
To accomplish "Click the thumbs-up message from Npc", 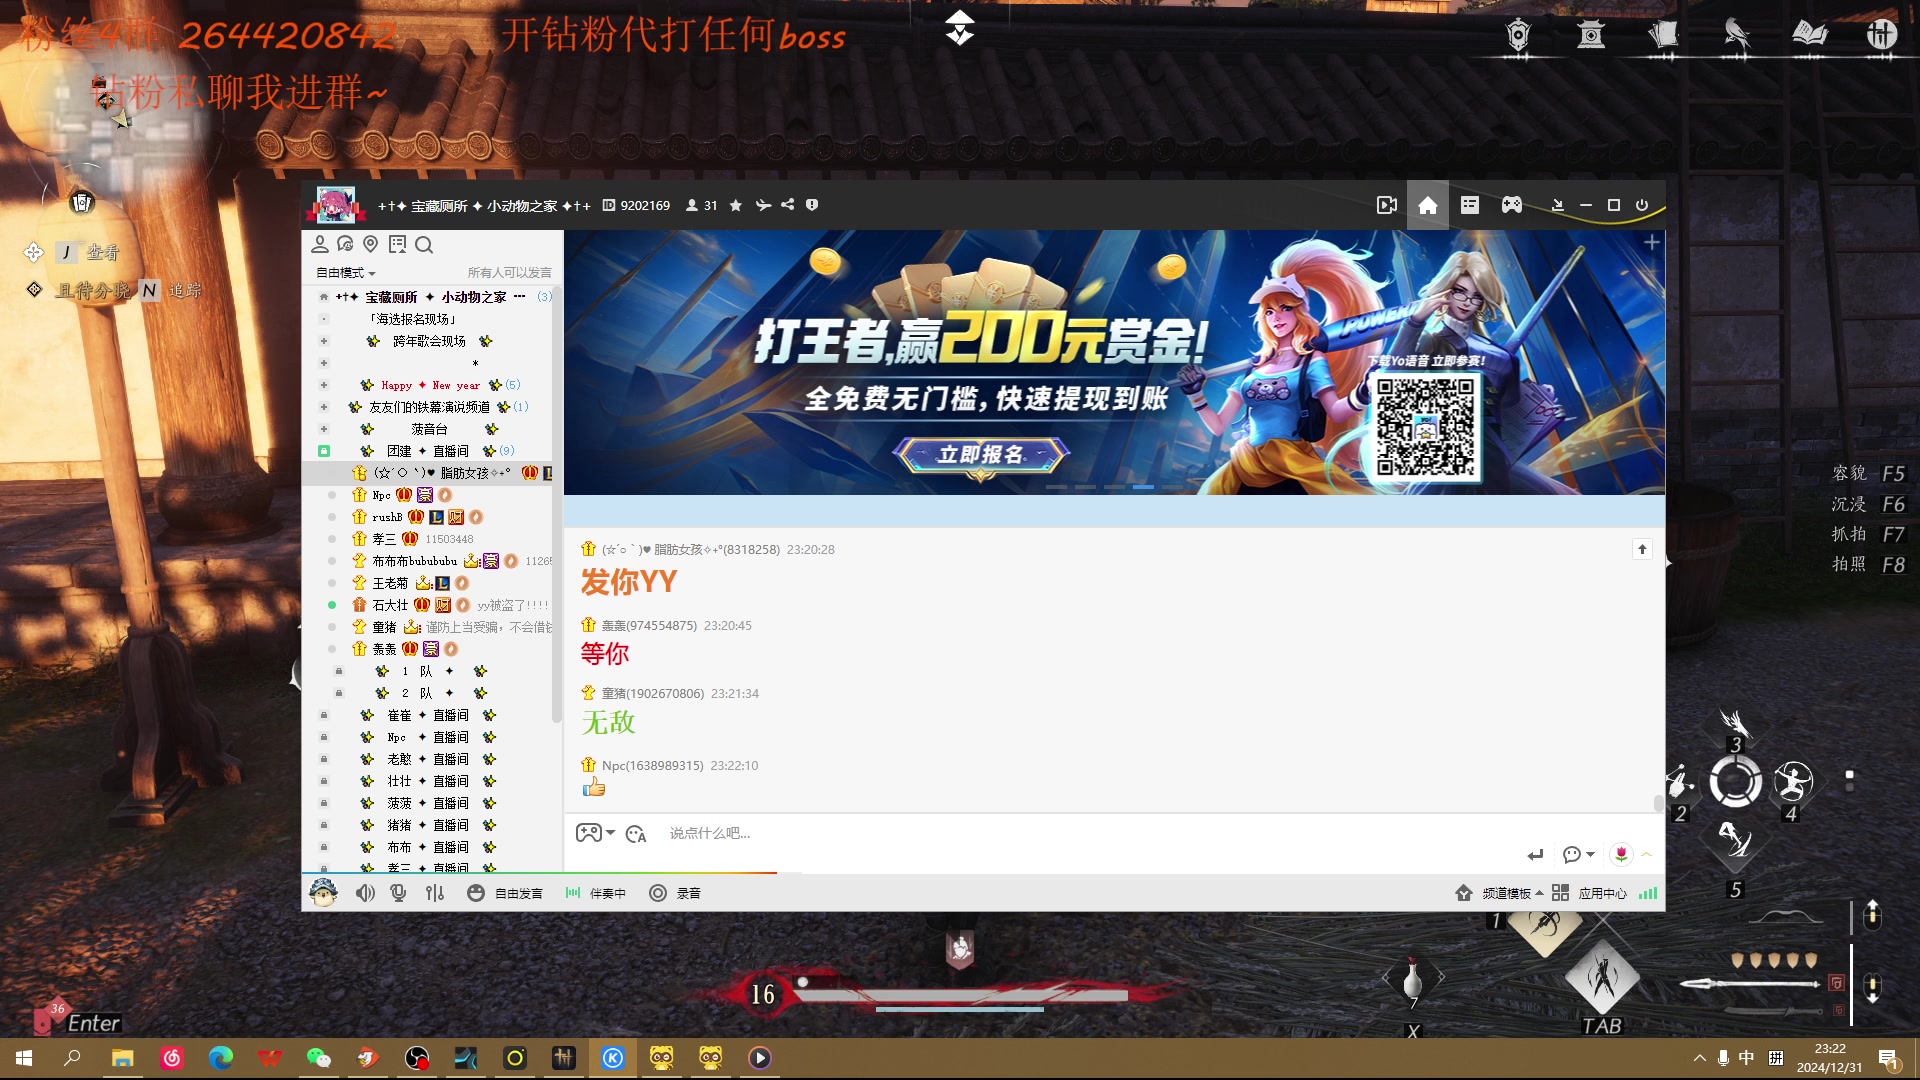I will coord(594,787).
